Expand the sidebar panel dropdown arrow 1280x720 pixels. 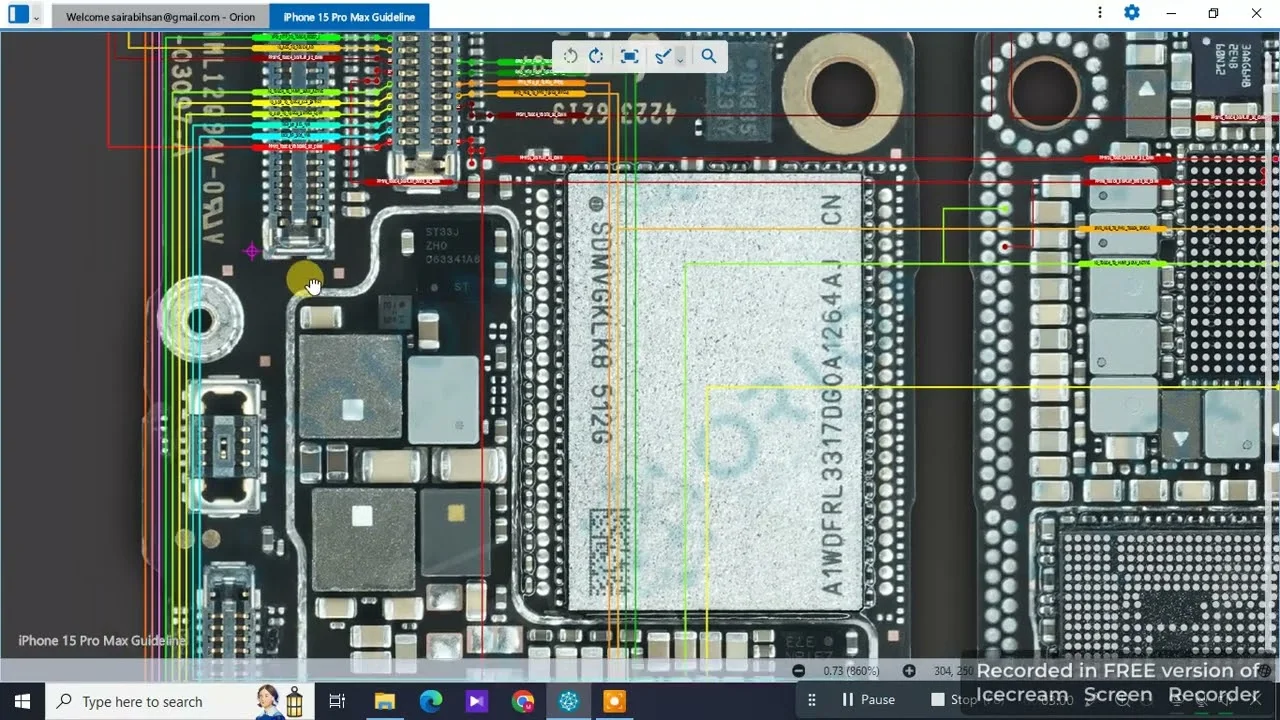click(x=37, y=16)
